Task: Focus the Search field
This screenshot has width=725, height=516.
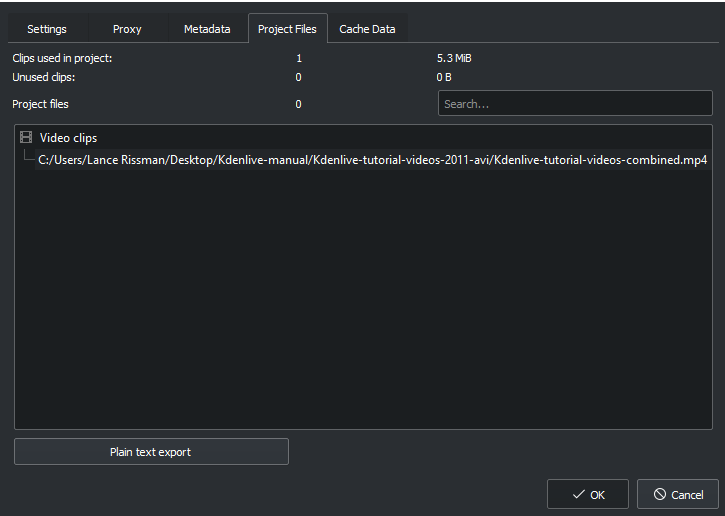Action: click(575, 104)
